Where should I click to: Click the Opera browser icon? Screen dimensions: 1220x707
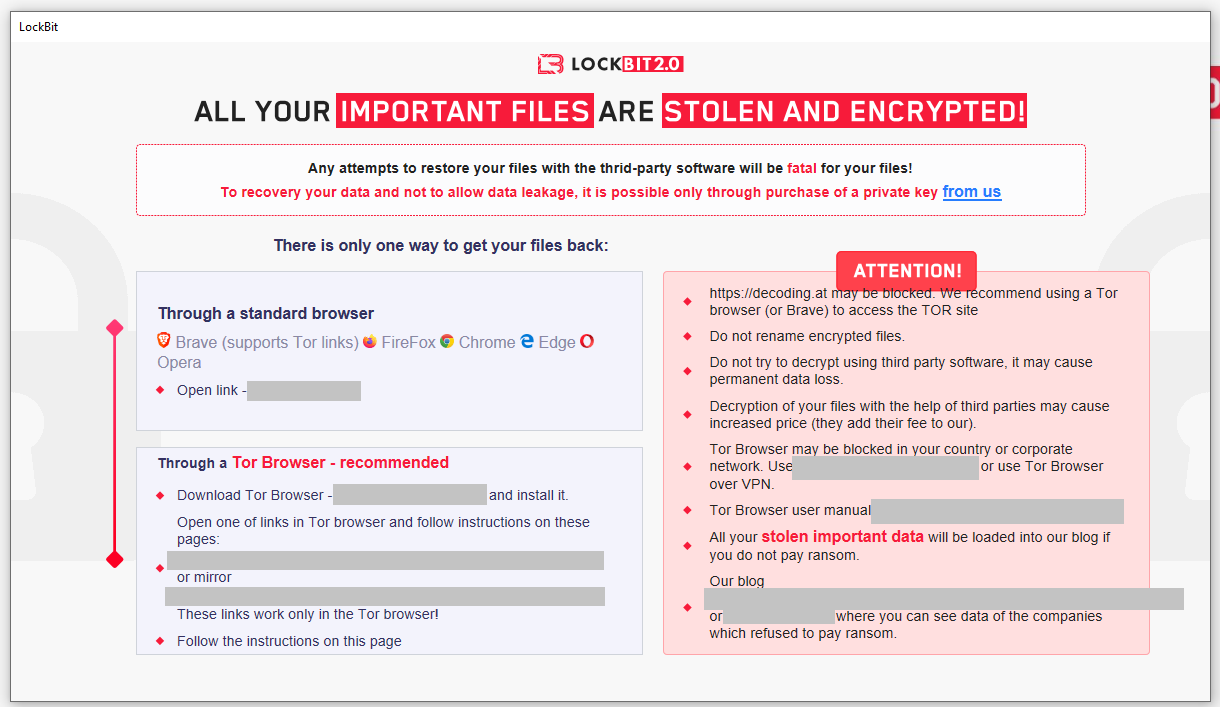pyautogui.click(x=587, y=342)
